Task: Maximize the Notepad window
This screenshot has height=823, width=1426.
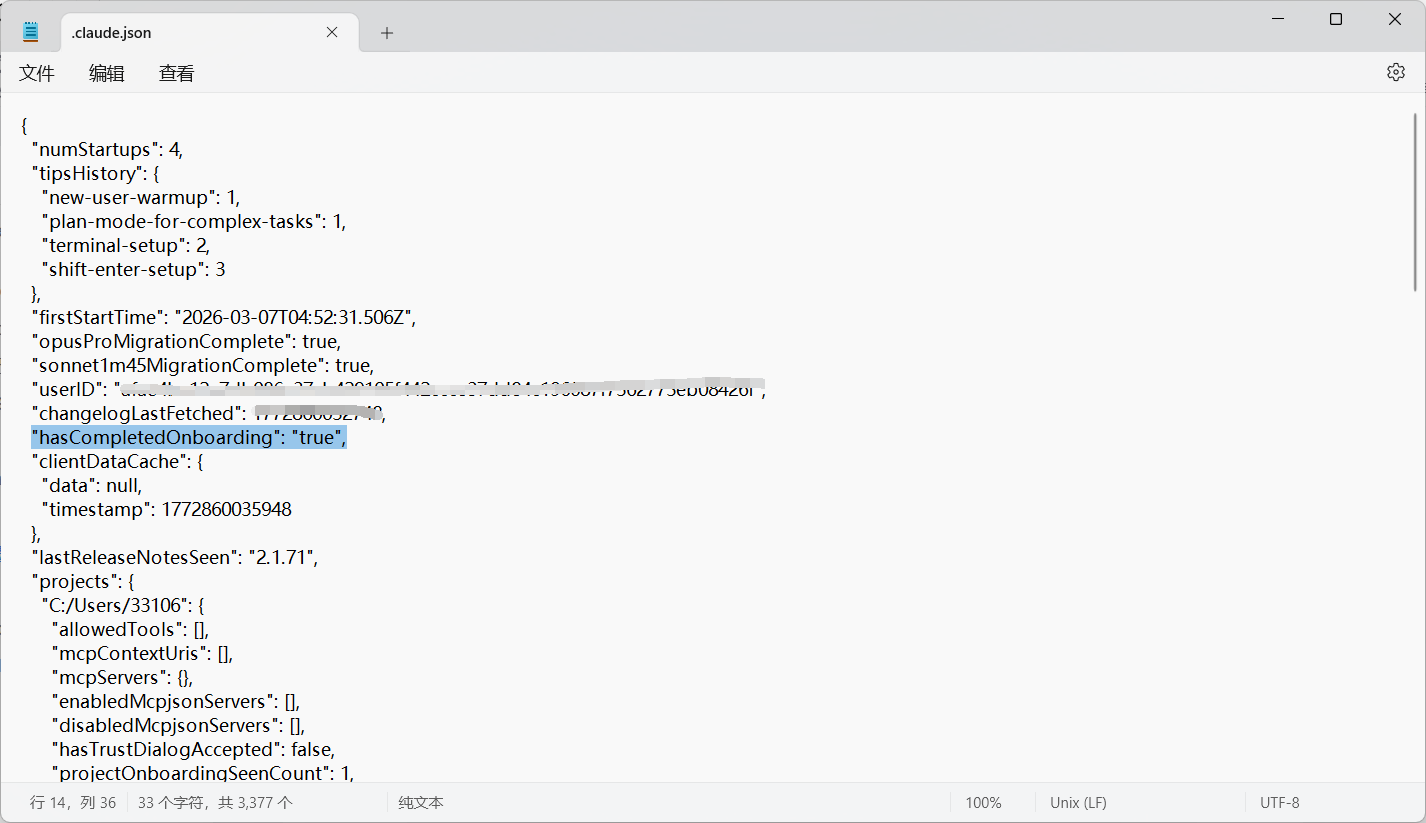Action: click(1336, 19)
